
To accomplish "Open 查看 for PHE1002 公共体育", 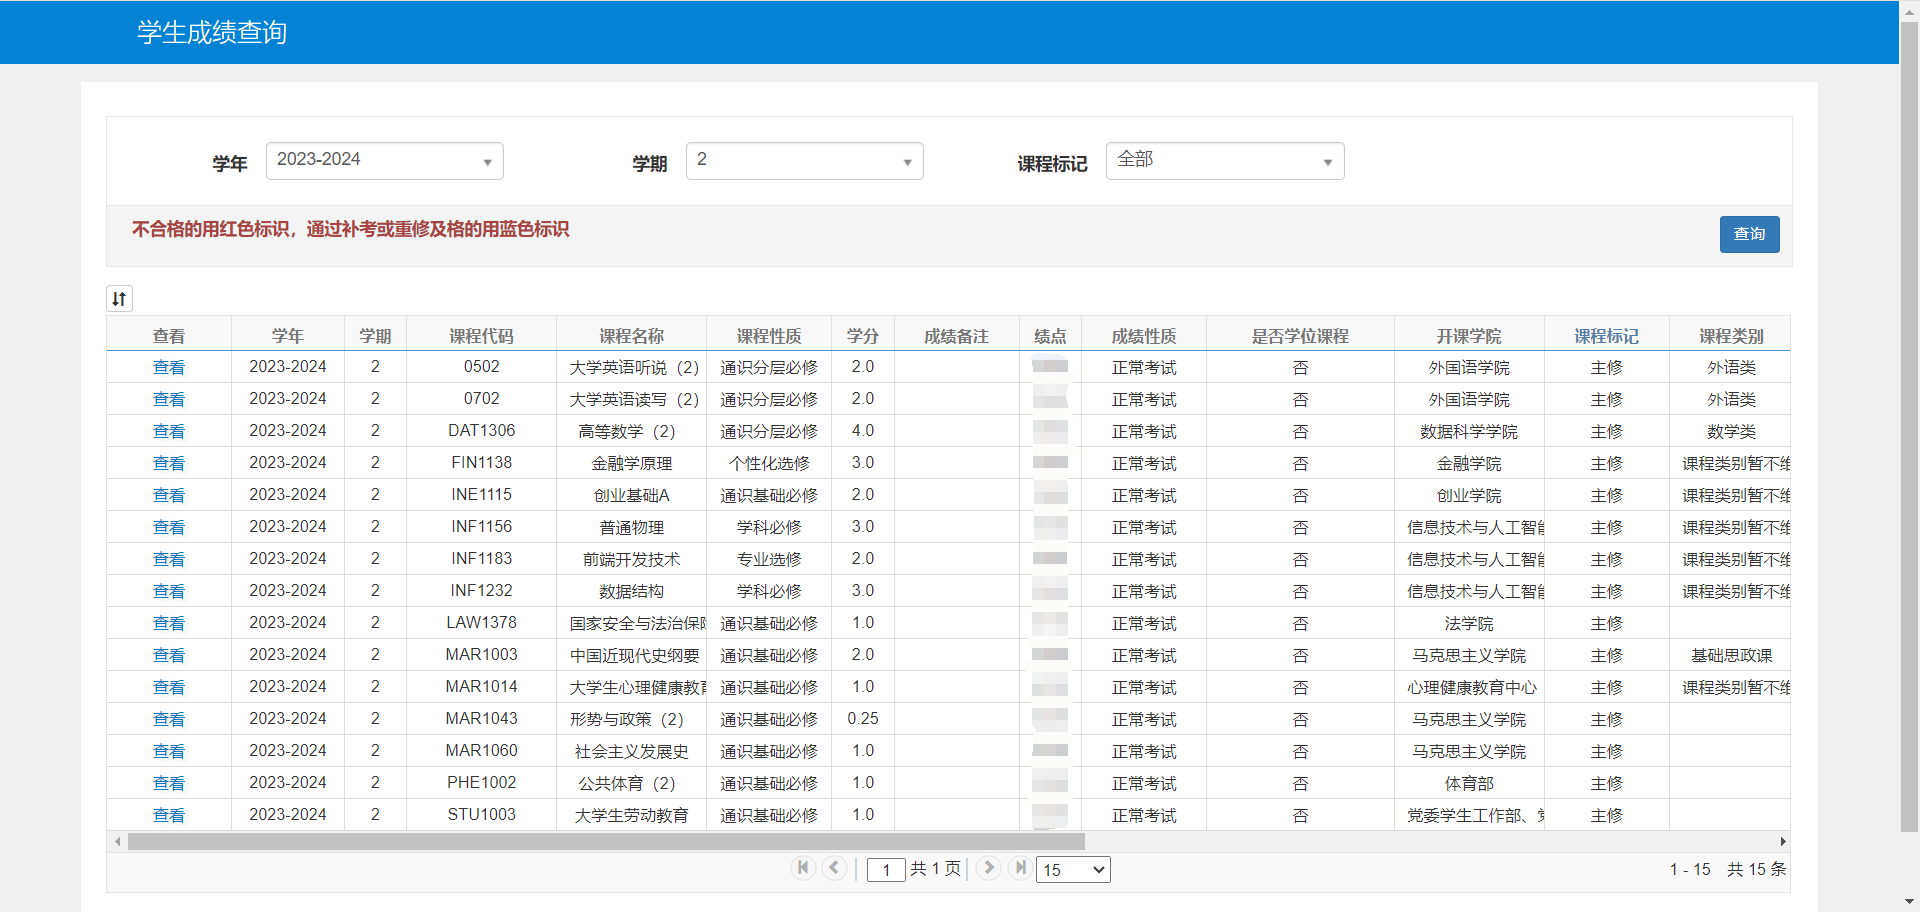I will coord(169,783).
